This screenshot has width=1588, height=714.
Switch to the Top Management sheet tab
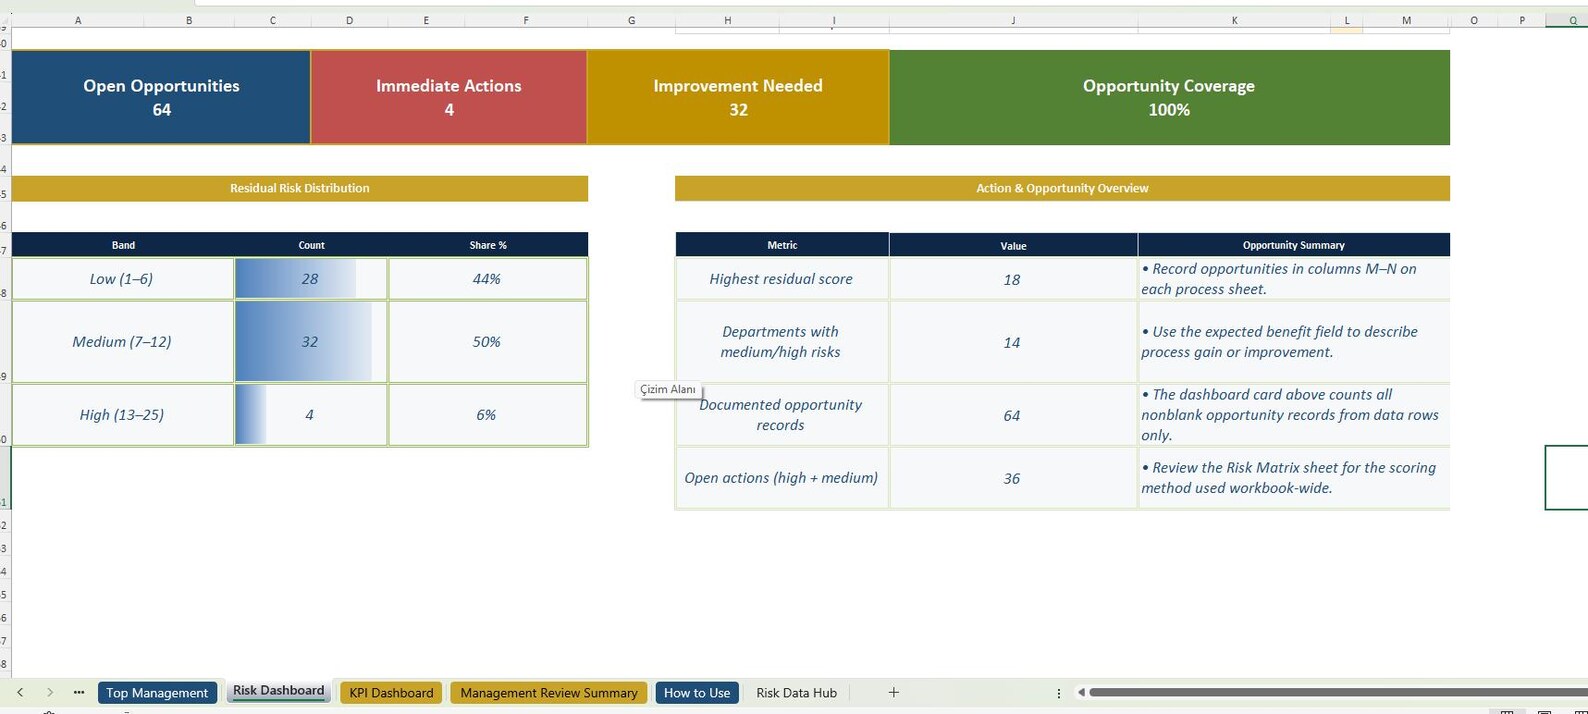(157, 692)
